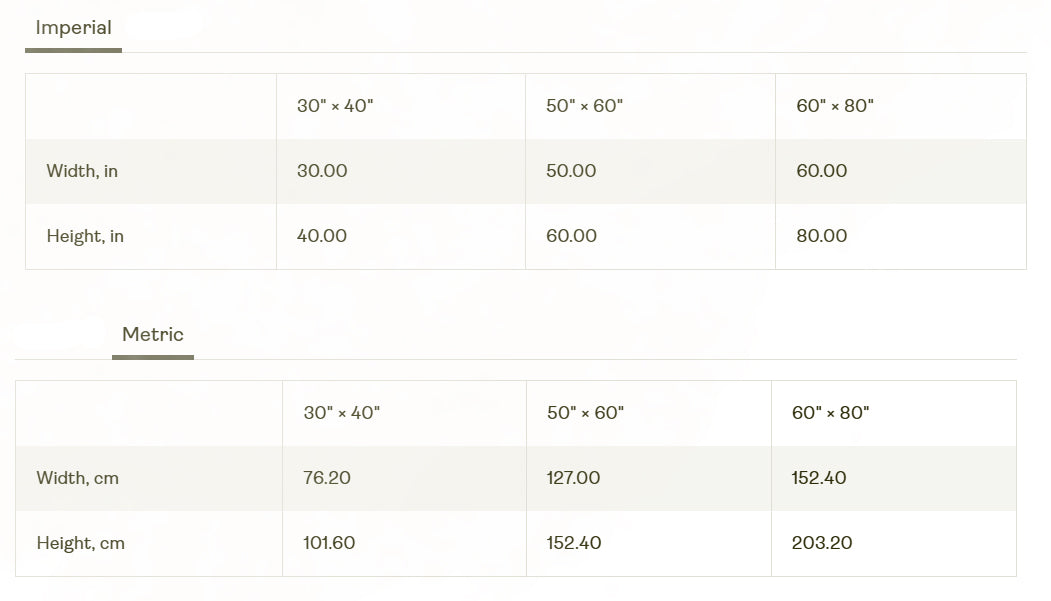This screenshot has height=601, width=1051.
Task: Click the Width, cm row label
Action: 78,478
